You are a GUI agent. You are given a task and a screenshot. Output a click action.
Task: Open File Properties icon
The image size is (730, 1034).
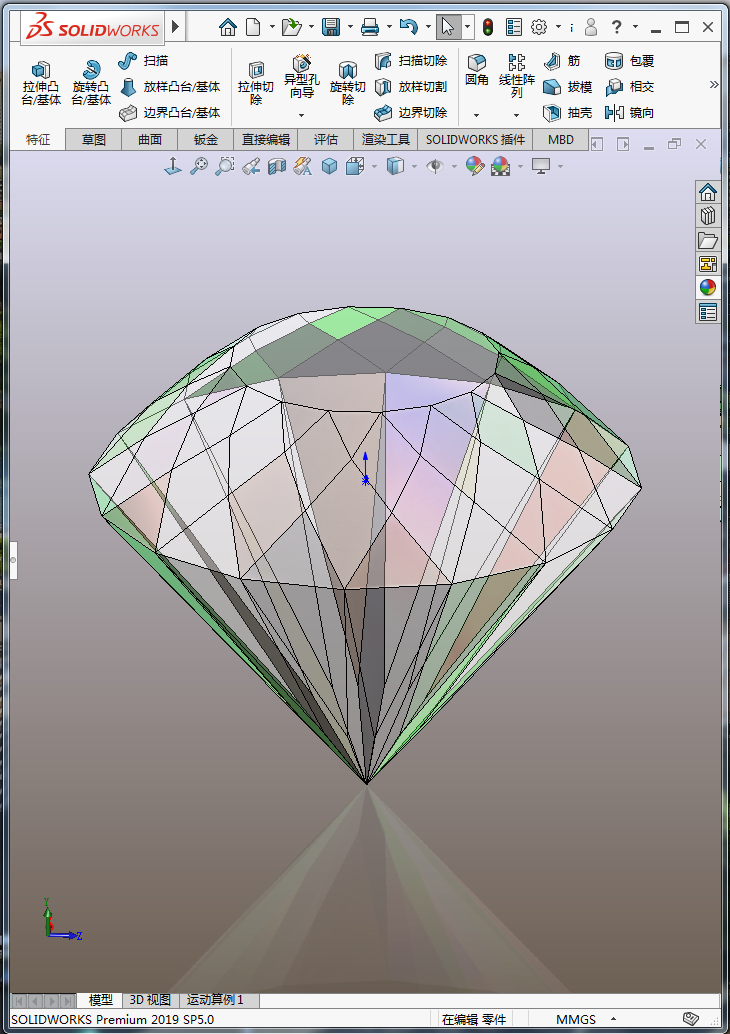[x=514, y=27]
